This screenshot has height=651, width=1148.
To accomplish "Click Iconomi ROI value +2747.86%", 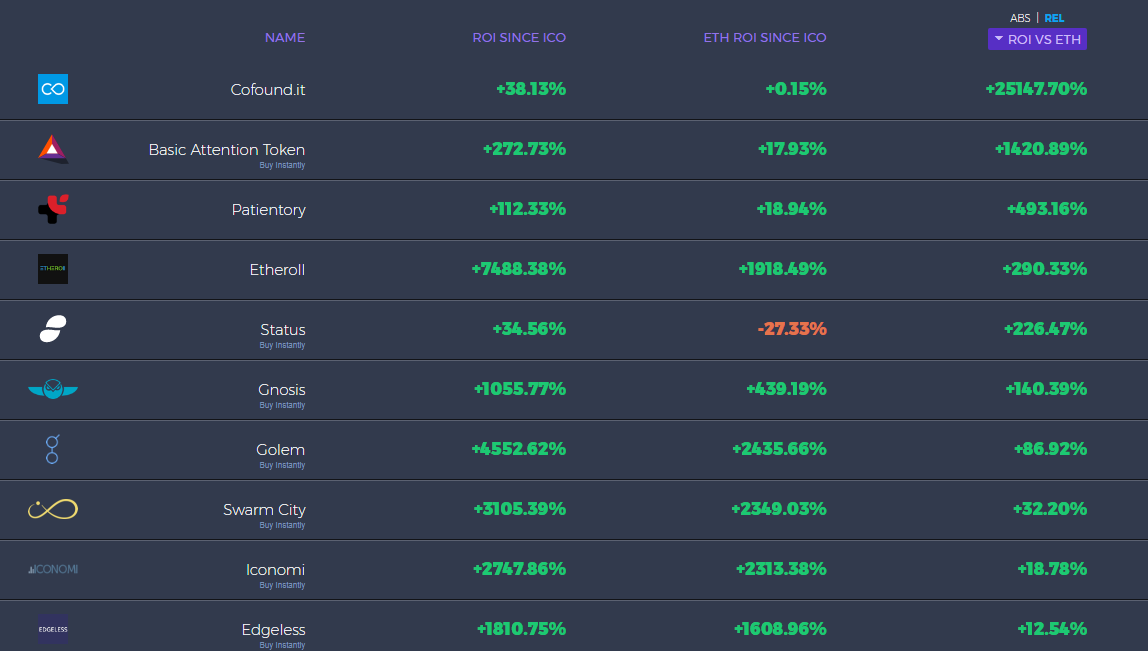I will (x=519, y=569).
